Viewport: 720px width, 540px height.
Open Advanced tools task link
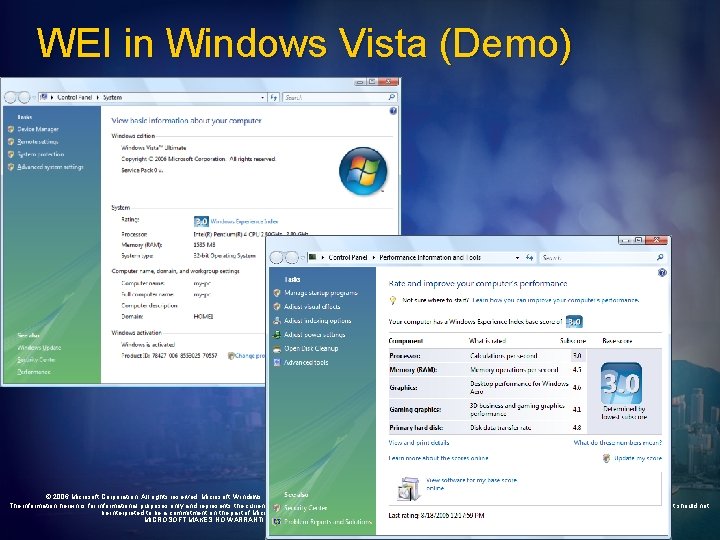pos(306,363)
